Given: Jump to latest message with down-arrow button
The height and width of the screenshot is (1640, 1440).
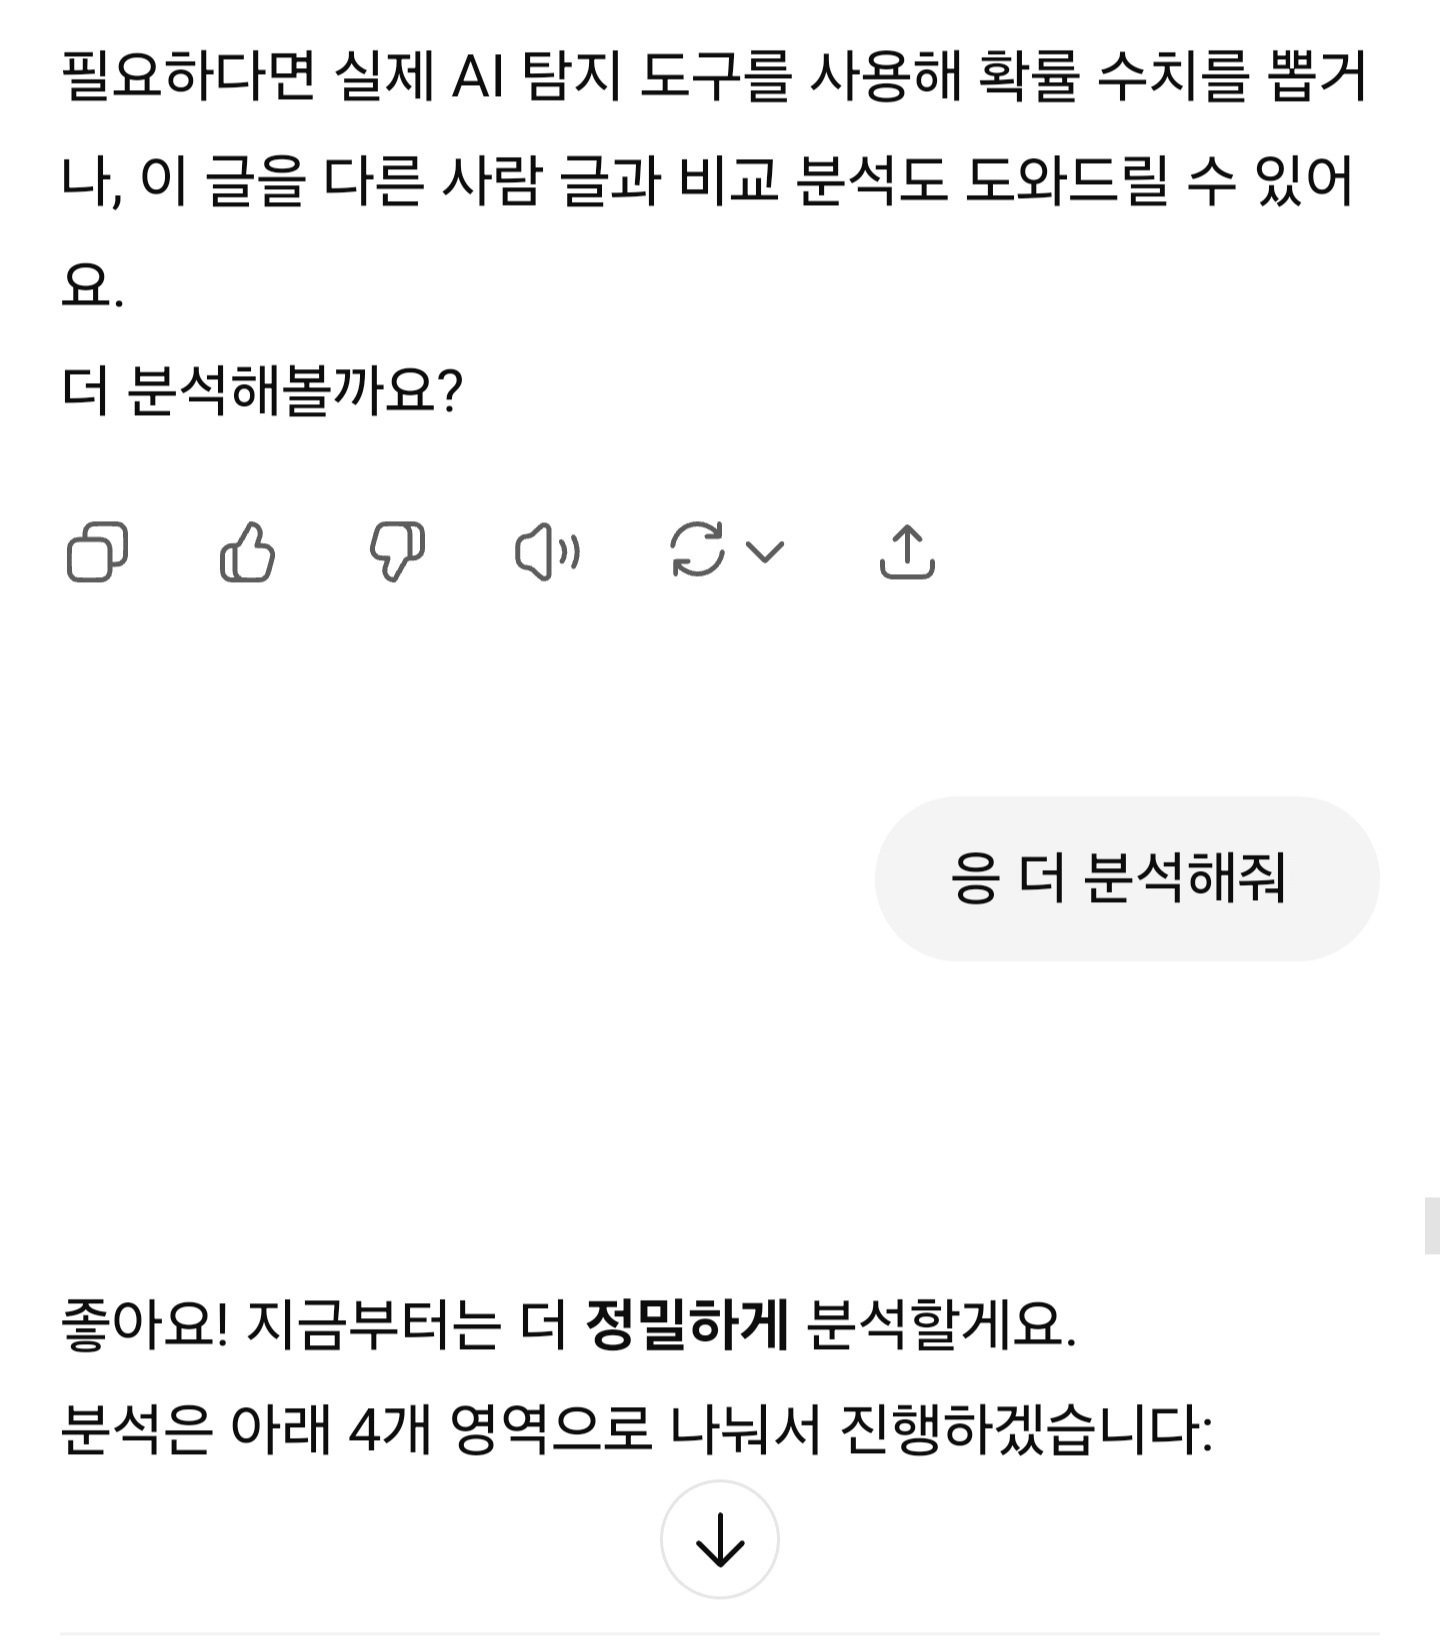Looking at the screenshot, I should pyautogui.click(x=720, y=1539).
